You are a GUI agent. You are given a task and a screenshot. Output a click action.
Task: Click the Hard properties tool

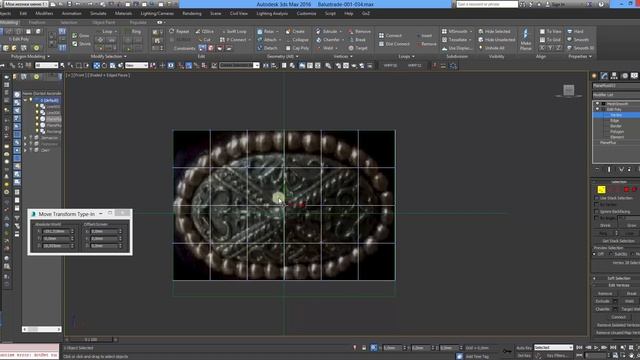point(575,31)
